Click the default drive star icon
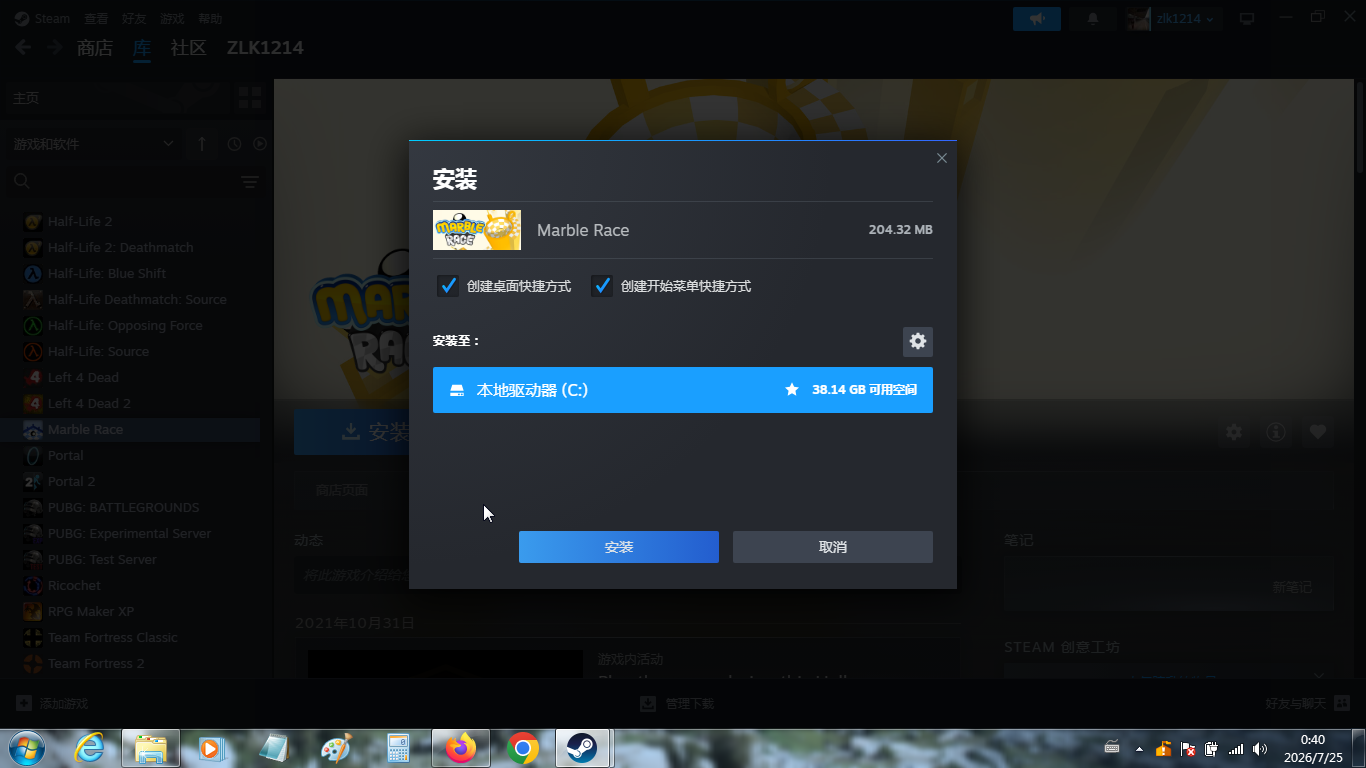 tap(792, 390)
